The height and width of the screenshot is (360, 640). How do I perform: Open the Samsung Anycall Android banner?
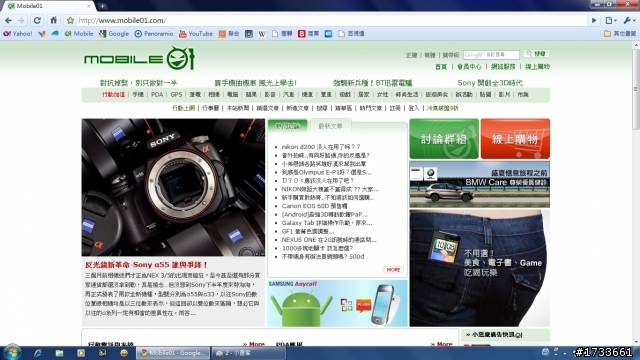click(x=338, y=303)
